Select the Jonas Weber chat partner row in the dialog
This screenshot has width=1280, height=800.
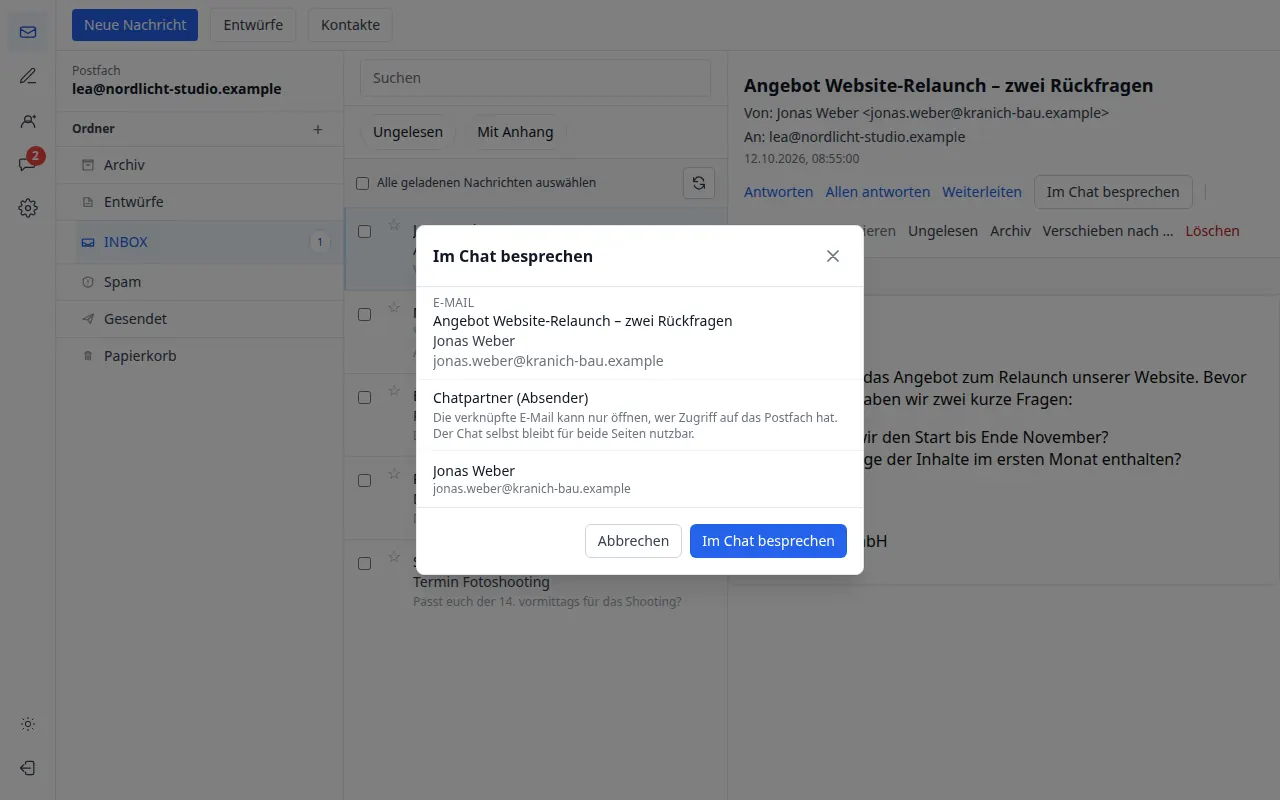(x=640, y=479)
